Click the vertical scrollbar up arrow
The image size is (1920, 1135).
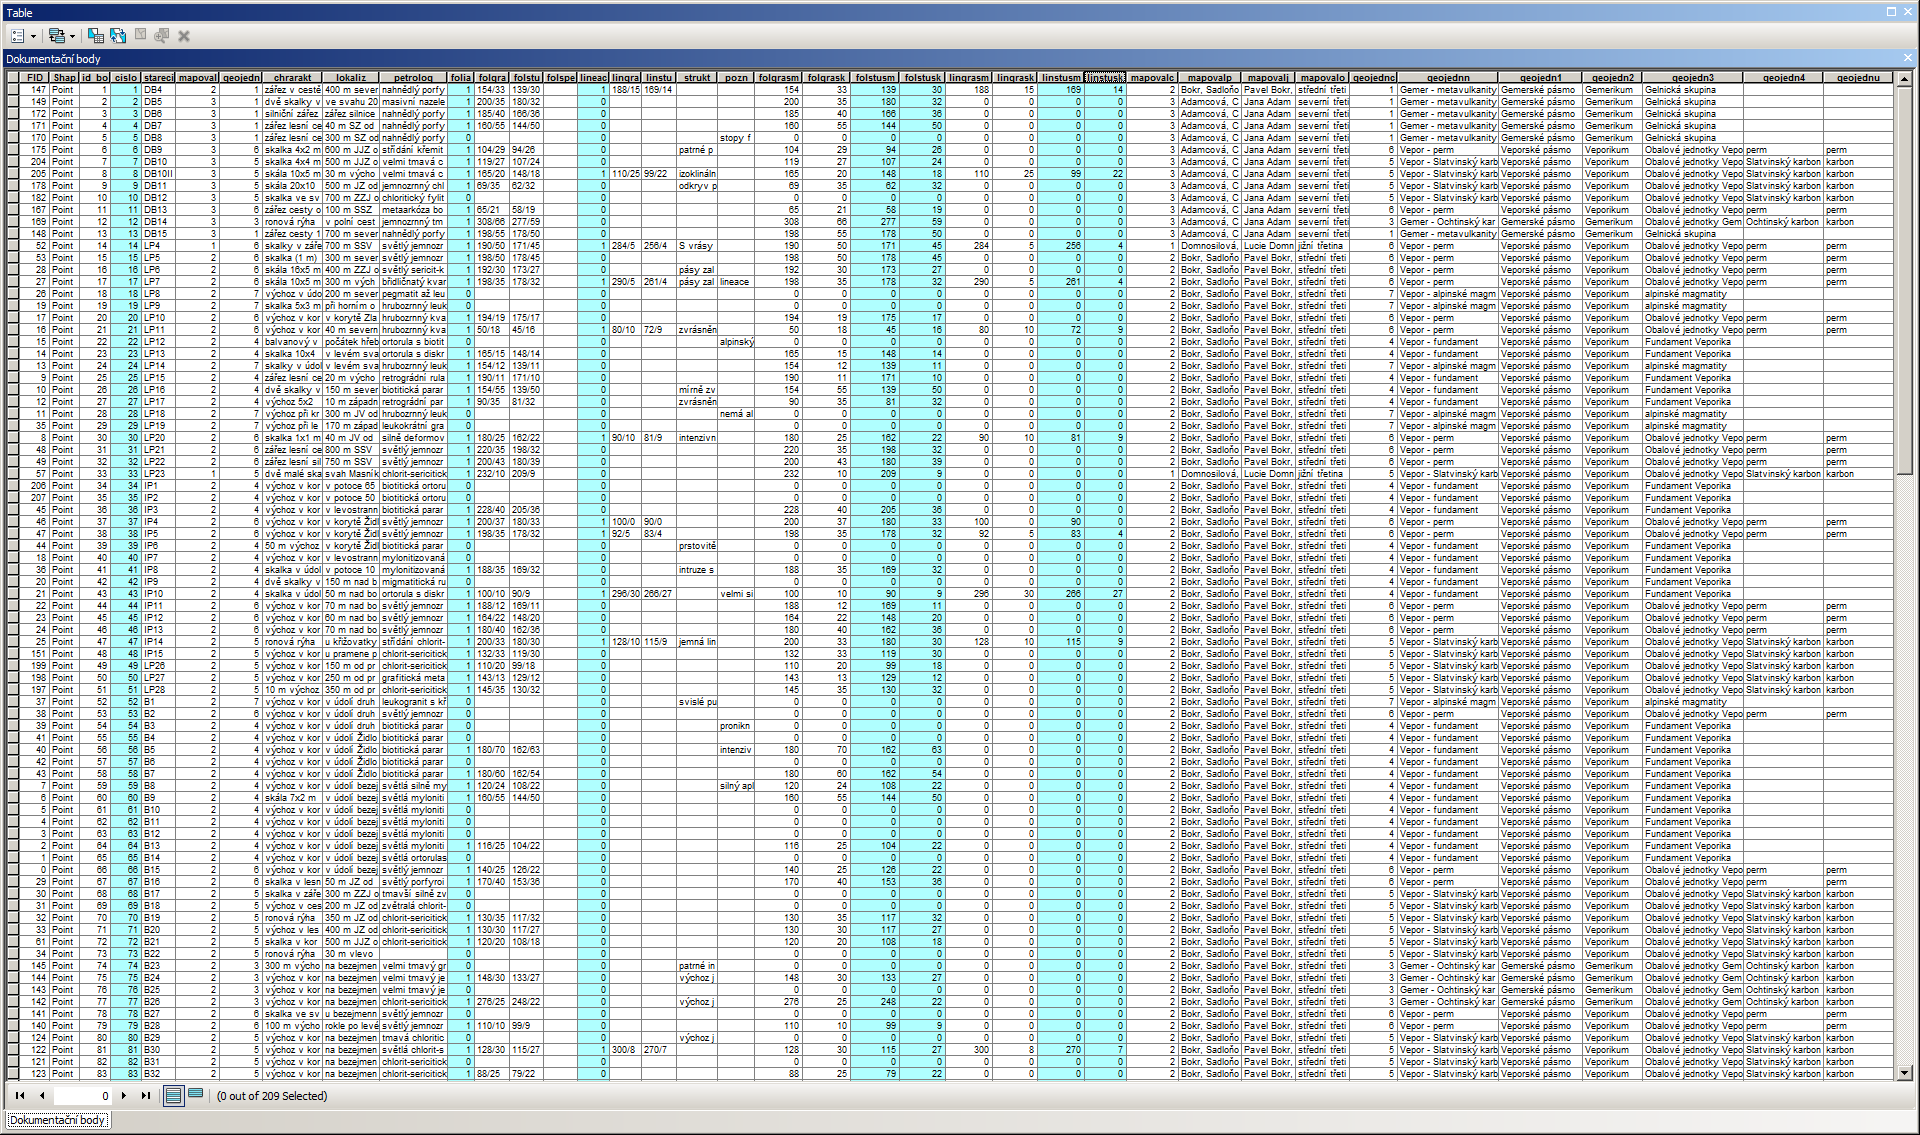click(x=1905, y=78)
